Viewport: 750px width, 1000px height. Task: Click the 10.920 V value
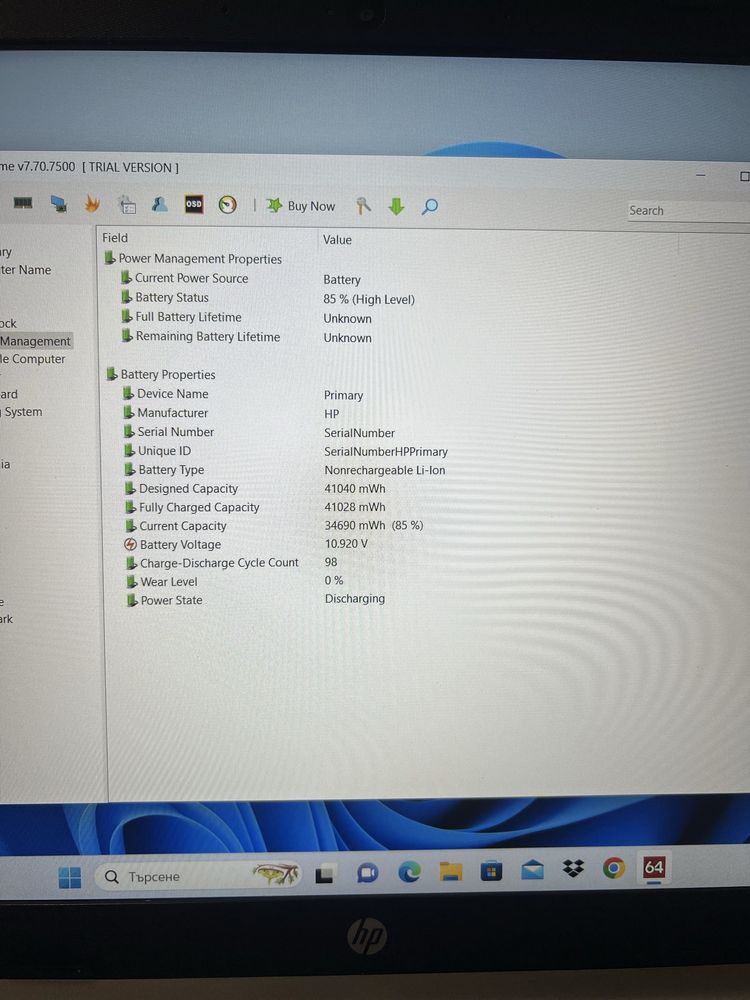click(346, 544)
